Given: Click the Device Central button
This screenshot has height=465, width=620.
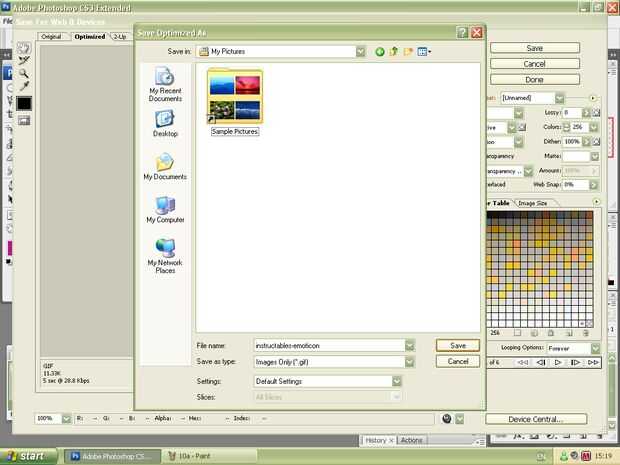Looking at the screenshot, I should (x=536, y=419).
